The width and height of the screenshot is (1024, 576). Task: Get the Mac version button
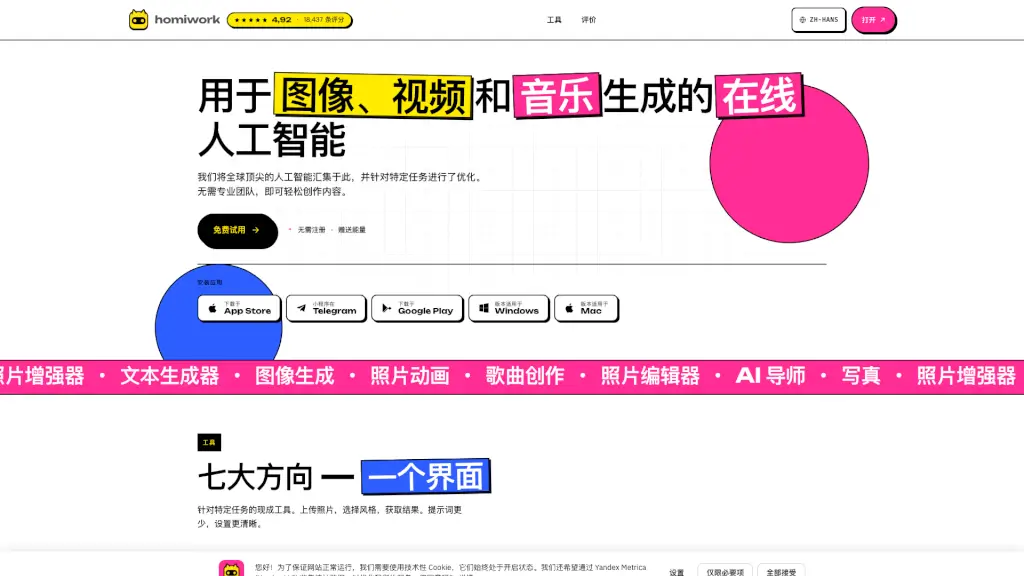point(586,308)
